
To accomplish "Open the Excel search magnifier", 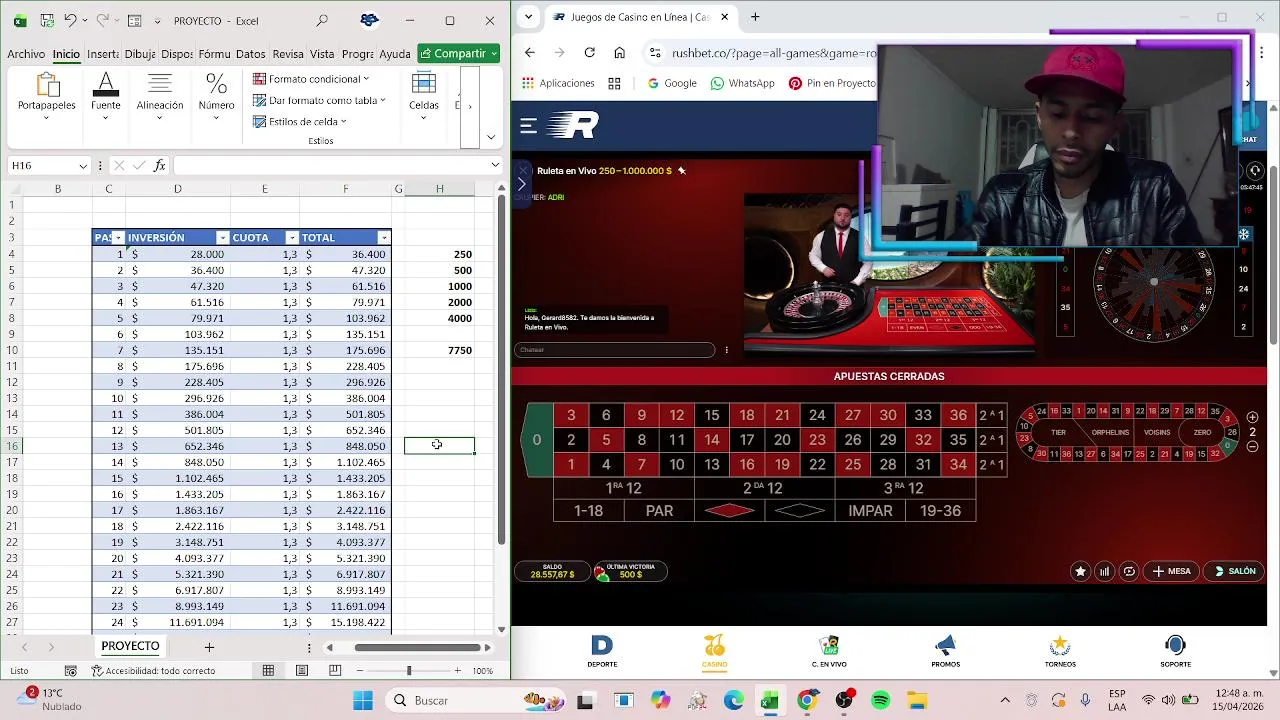I will tap(321, 20).
